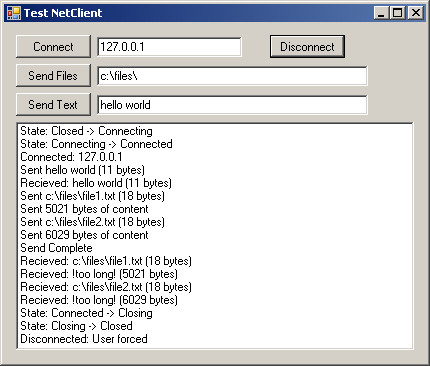
Task: Focus the 127.0.0.1 address field
Action: (169, 47)
